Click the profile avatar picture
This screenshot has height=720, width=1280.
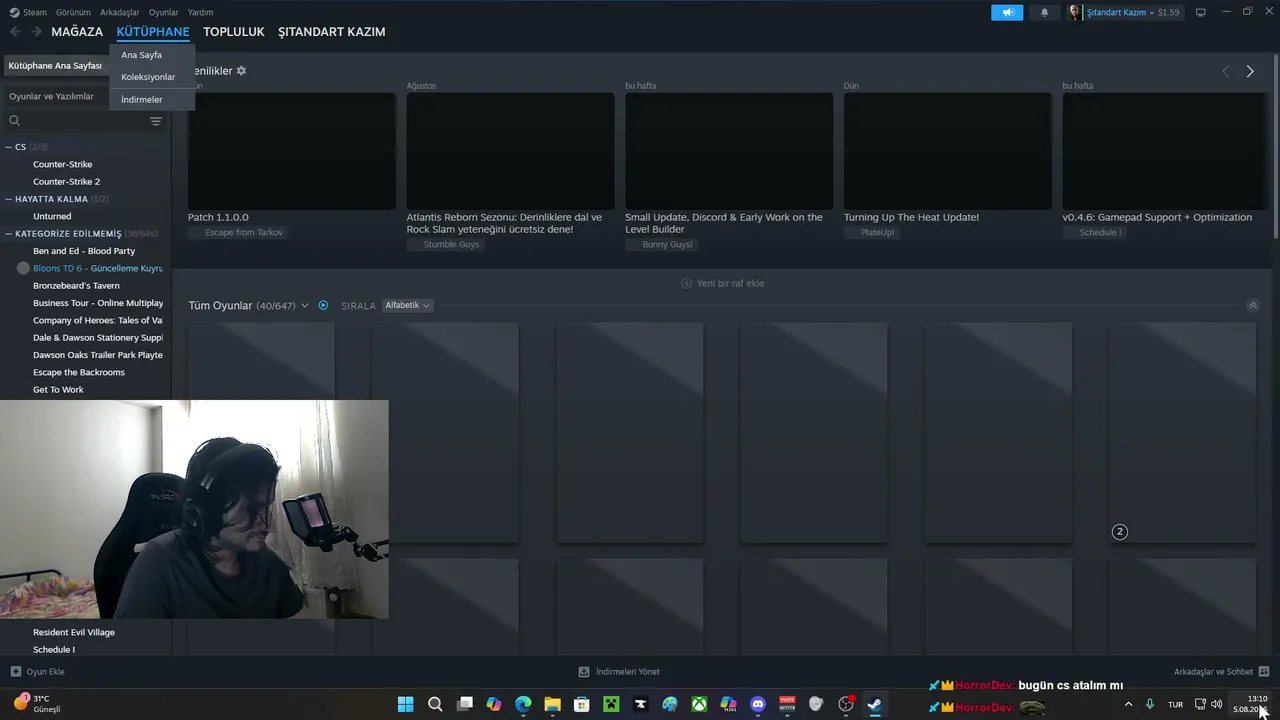pyautogui.click(x=1075, y=12)
